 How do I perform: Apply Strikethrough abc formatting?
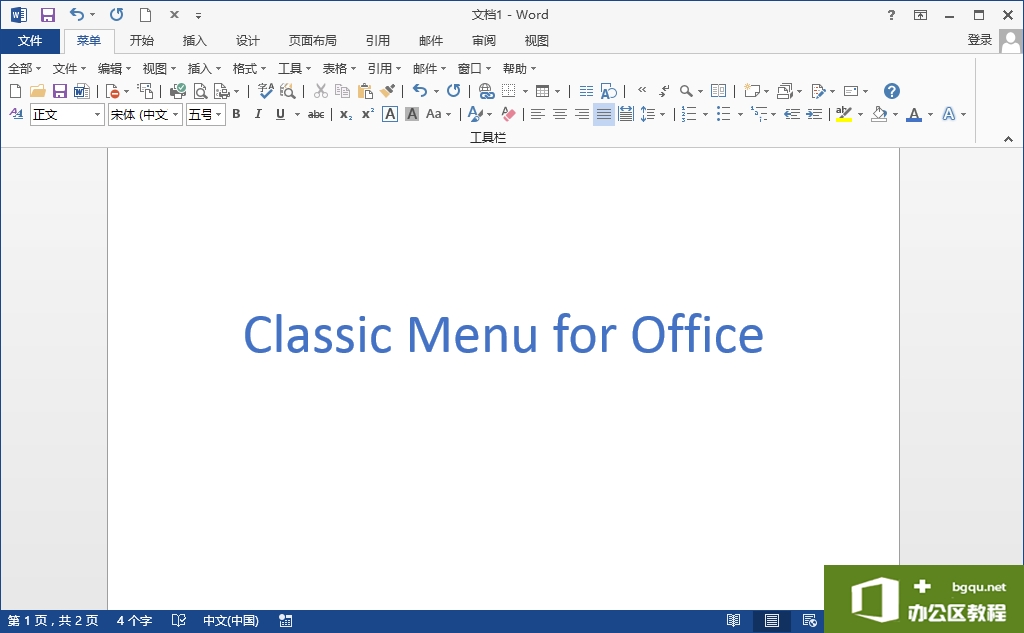tap(316, 114)
